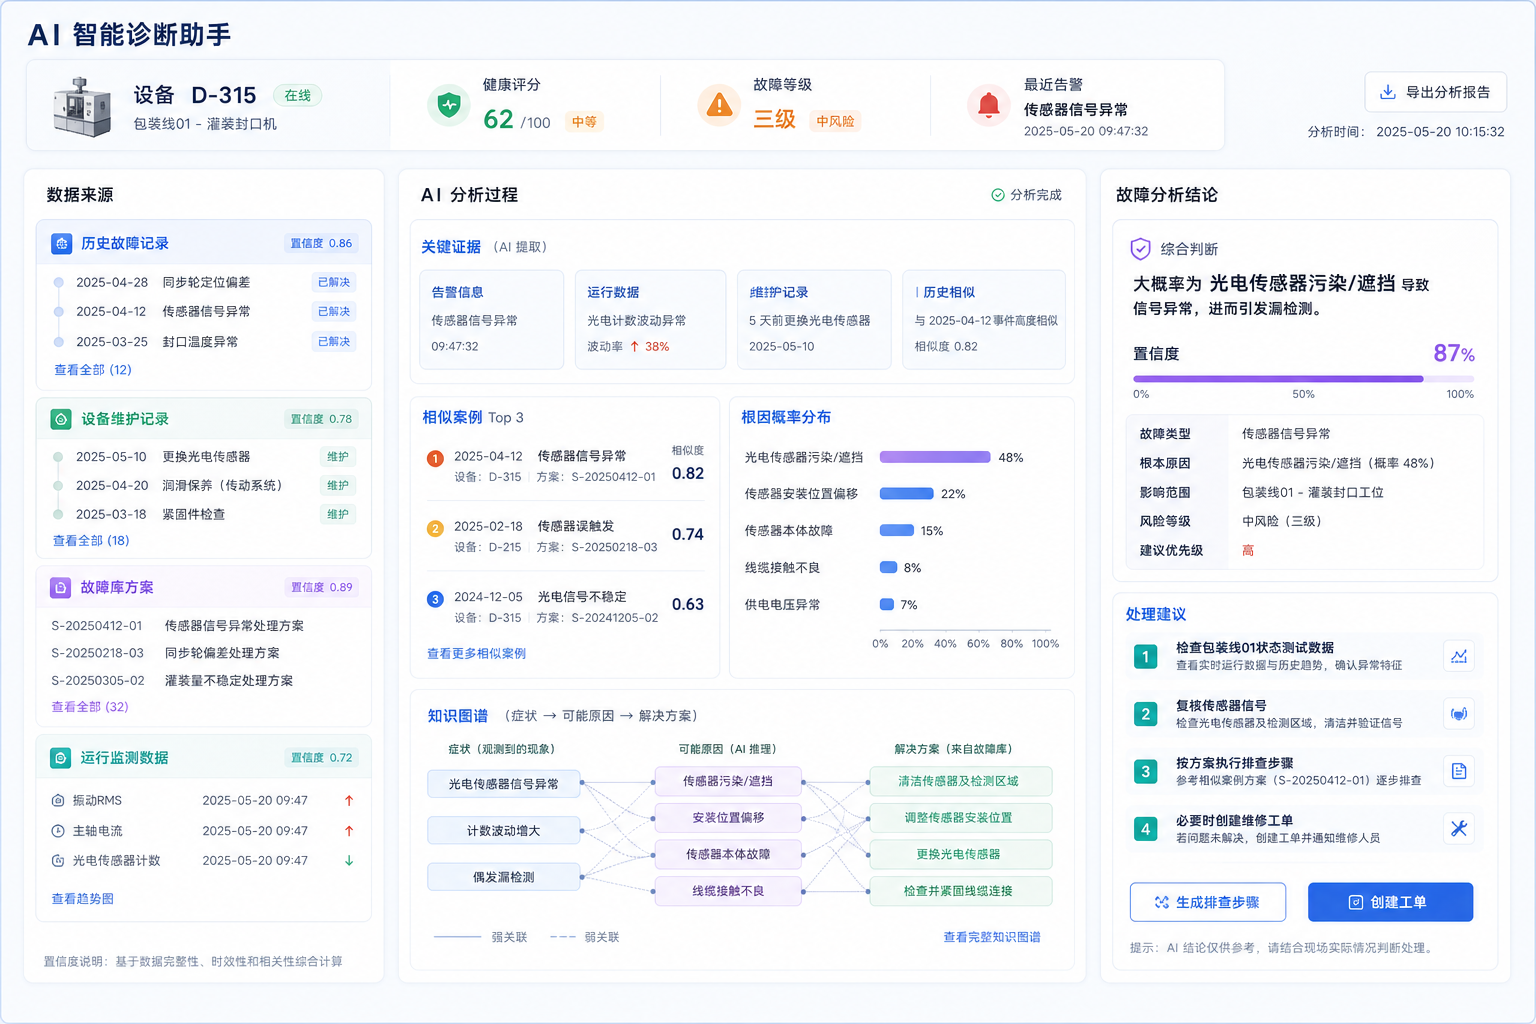This screenshot has height=1024, width=1536.
Task: Click the 维护 tag for 更换光电传感器
Action: click(338, 457)
